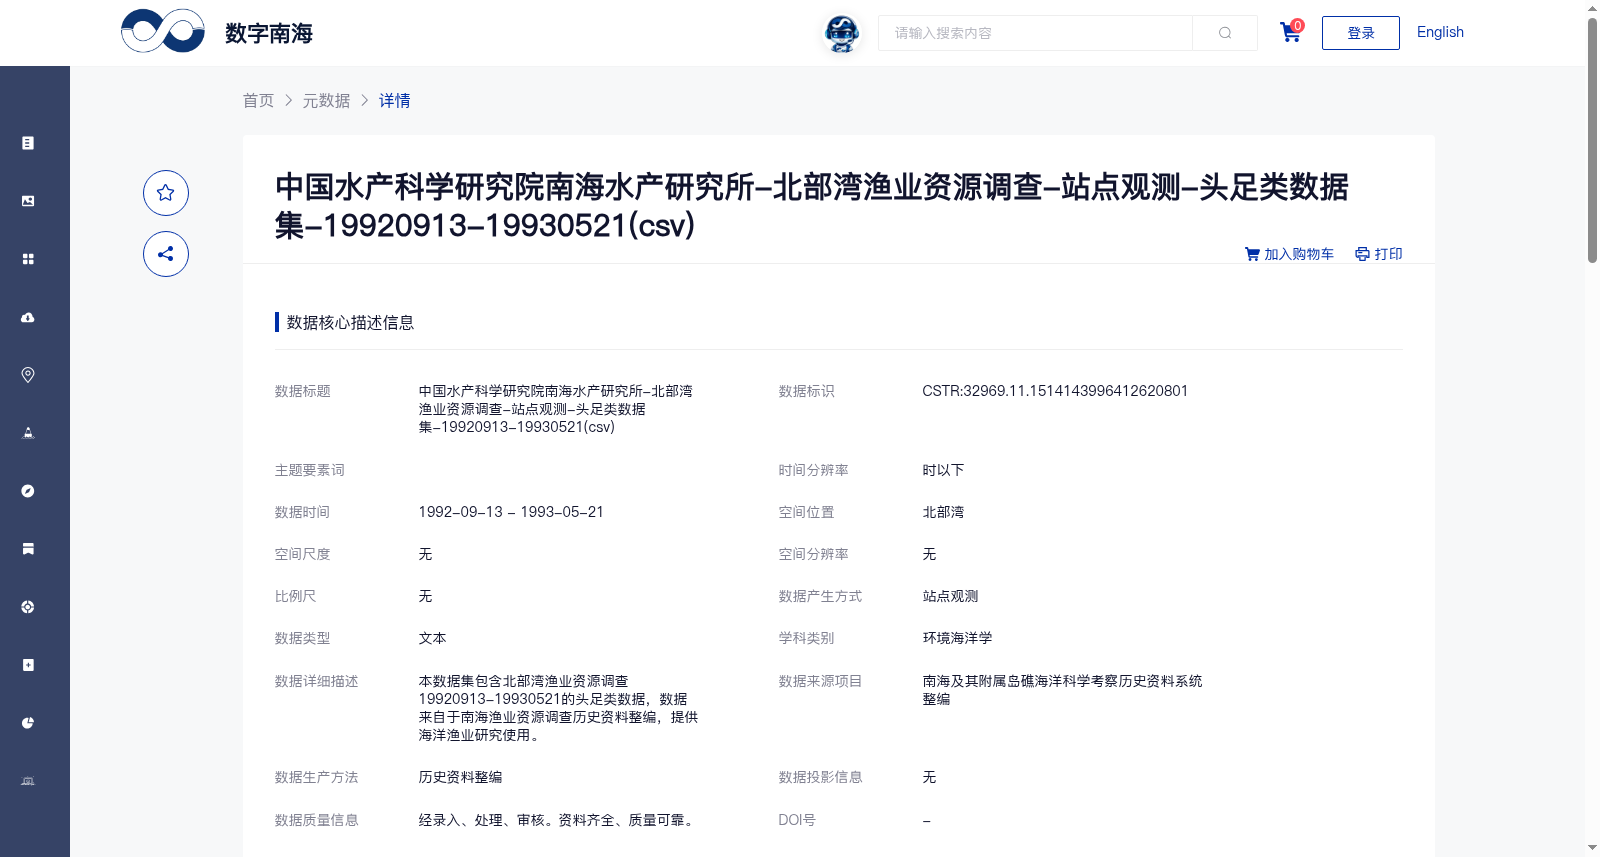Click the CSTR:32969.11.1514143996412620801 identifier
This screenshot has height=857, width=1600.
1055,391
